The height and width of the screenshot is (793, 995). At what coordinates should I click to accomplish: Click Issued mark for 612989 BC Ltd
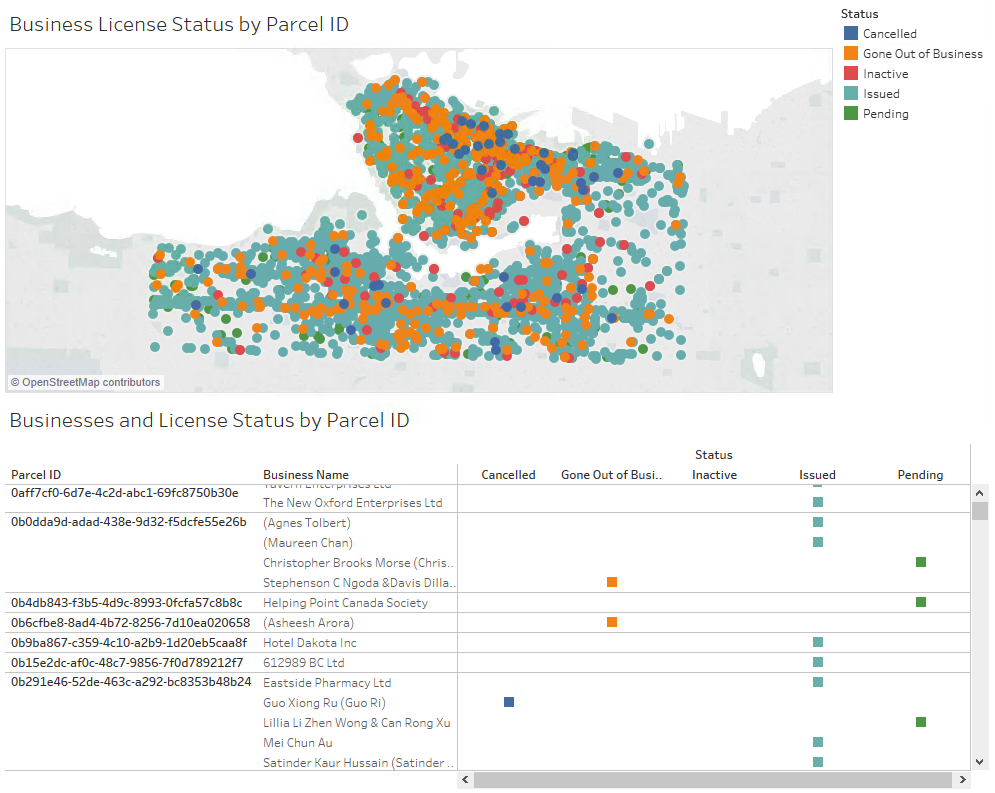(818, 662)
